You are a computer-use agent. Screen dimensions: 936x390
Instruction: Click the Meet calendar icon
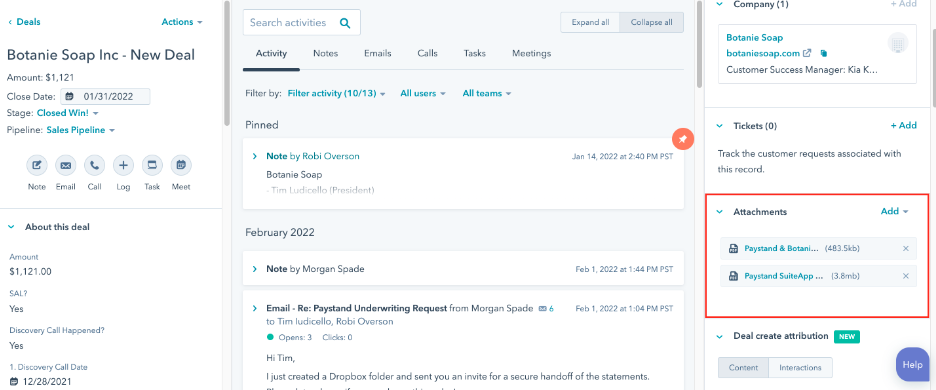click(x=181, y=165)
